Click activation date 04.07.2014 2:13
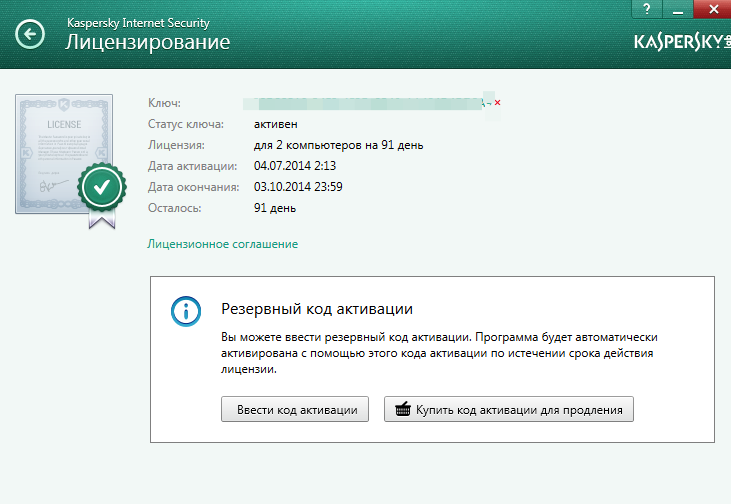 (x=295, y=166)
